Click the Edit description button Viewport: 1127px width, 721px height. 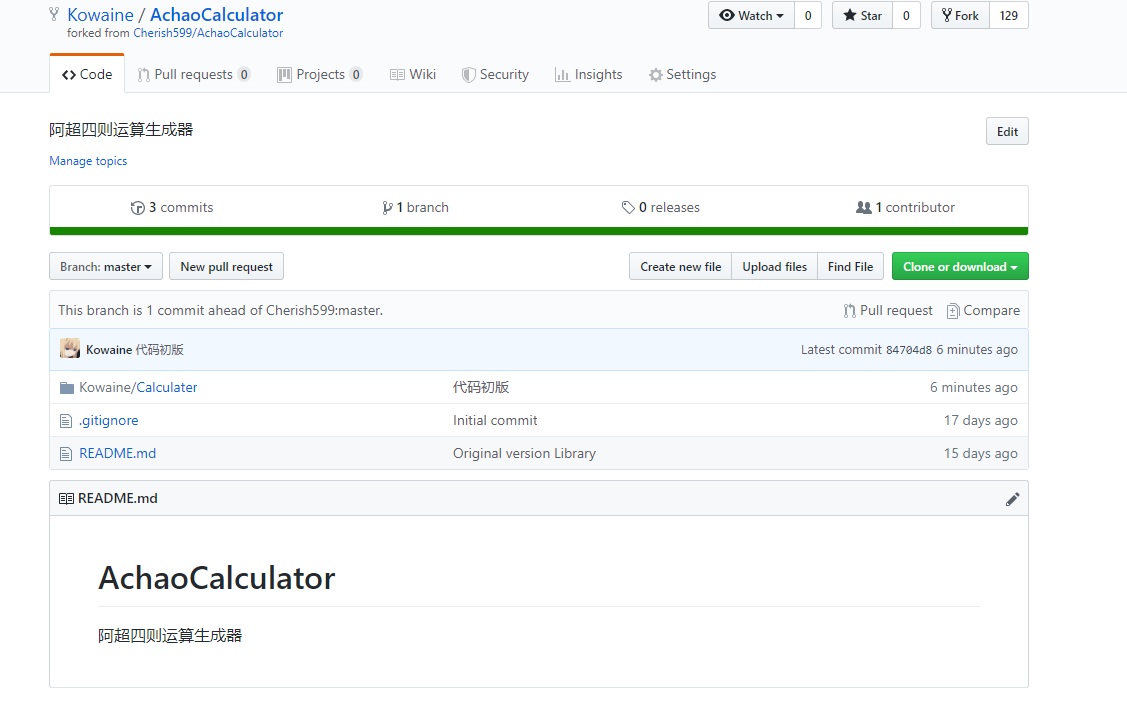[x=1007, y=132]
